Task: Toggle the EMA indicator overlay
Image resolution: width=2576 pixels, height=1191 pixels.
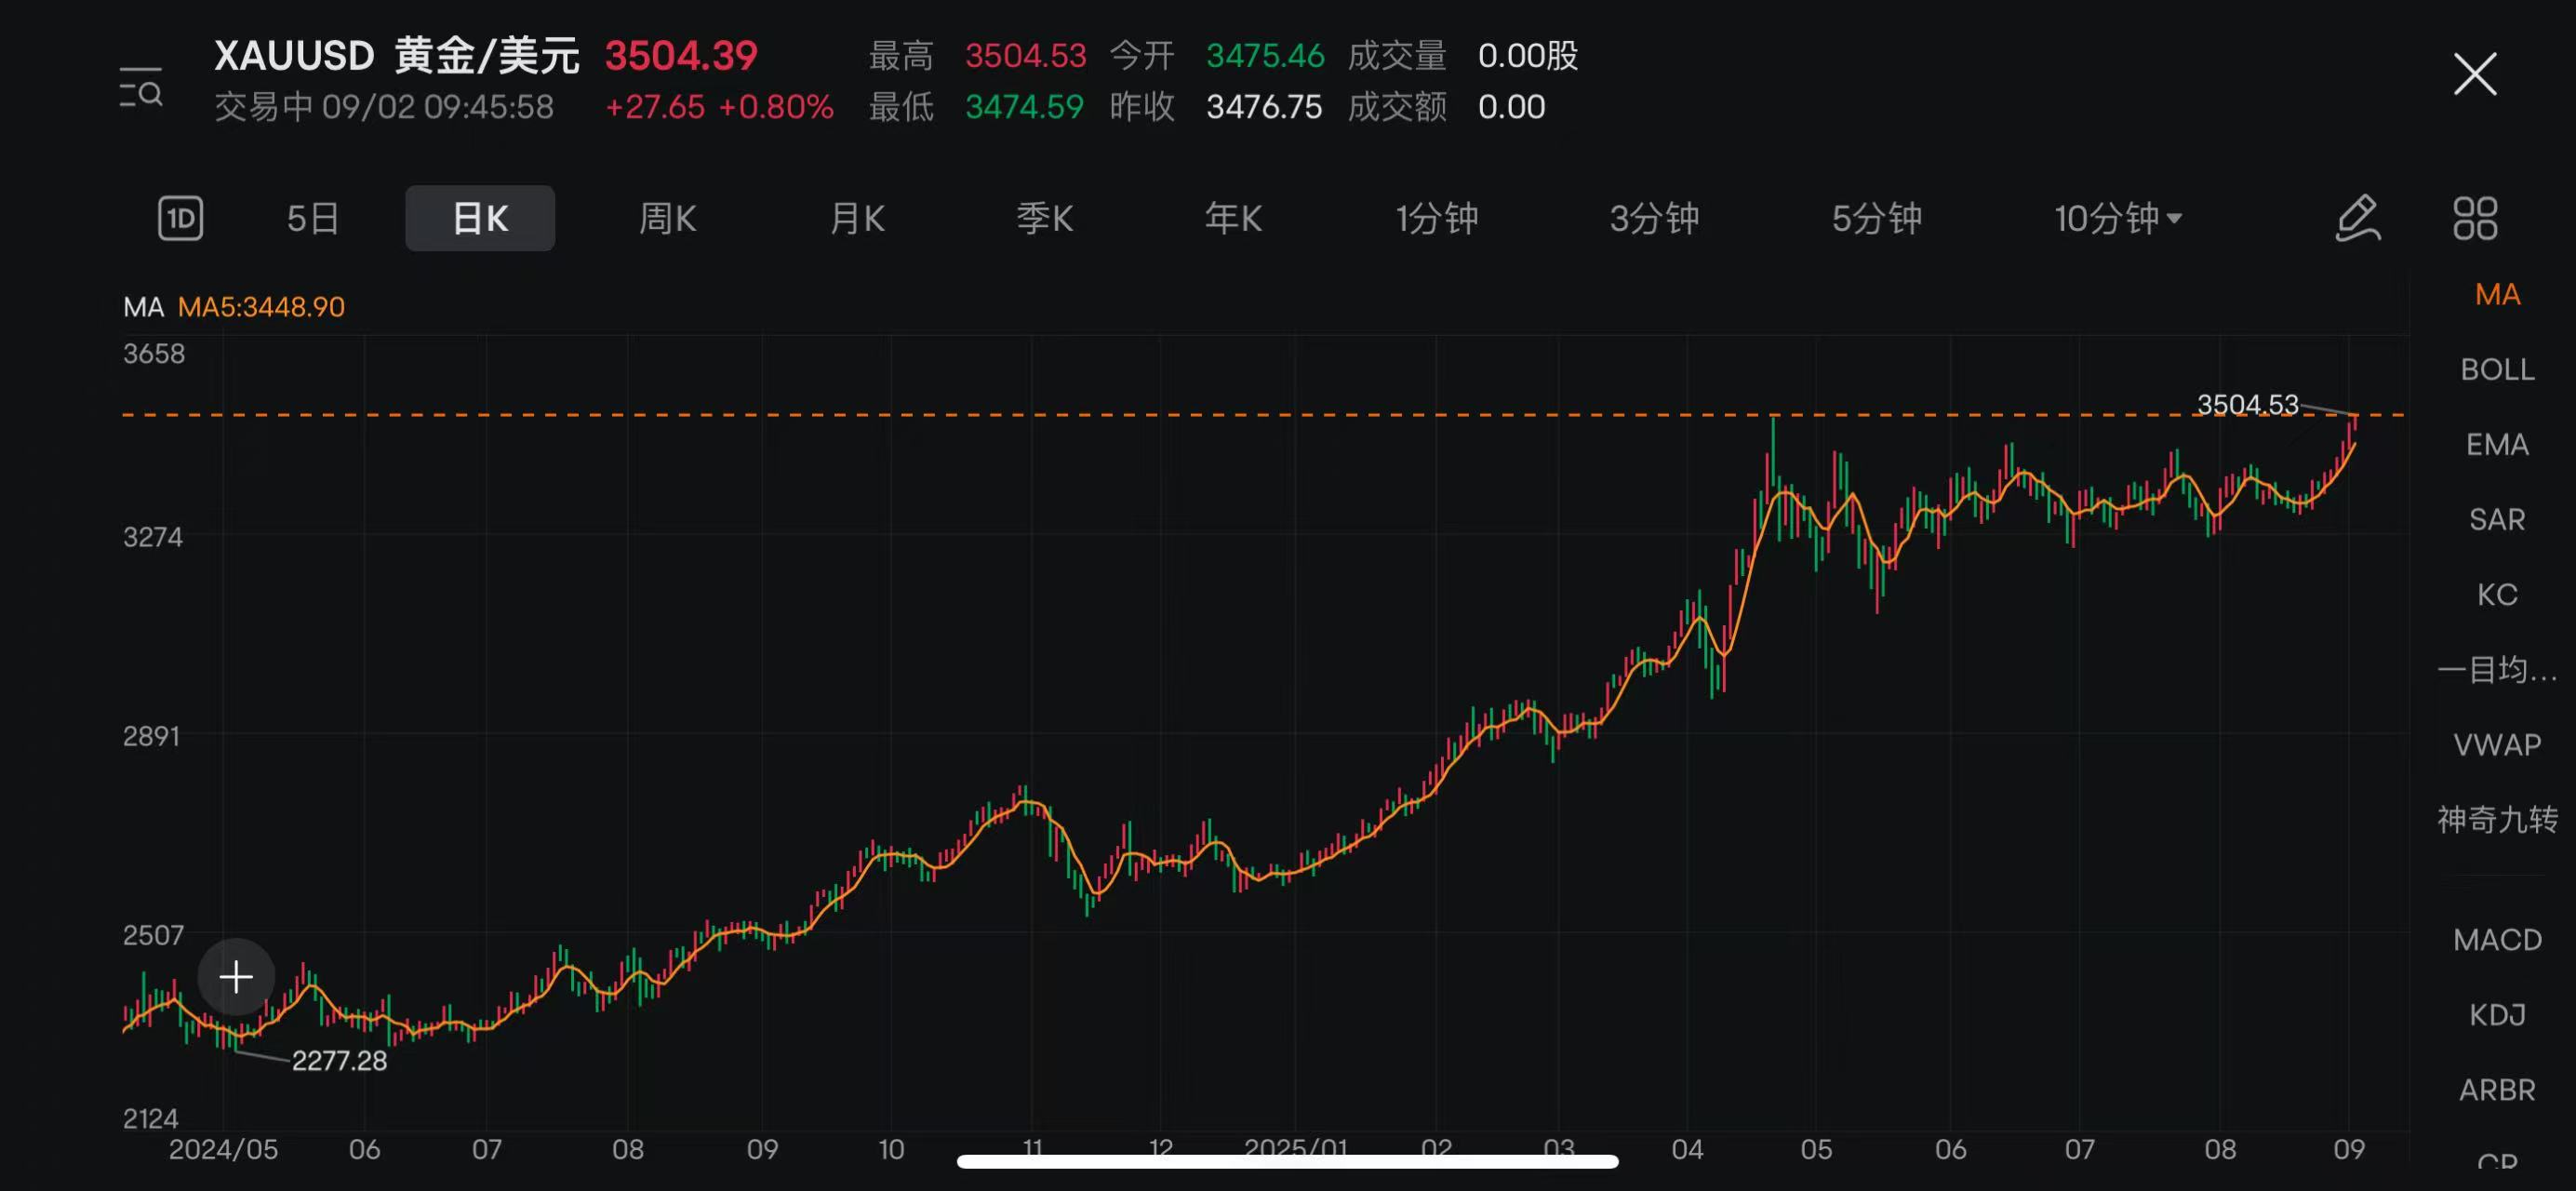Action: pos(2497,444)
